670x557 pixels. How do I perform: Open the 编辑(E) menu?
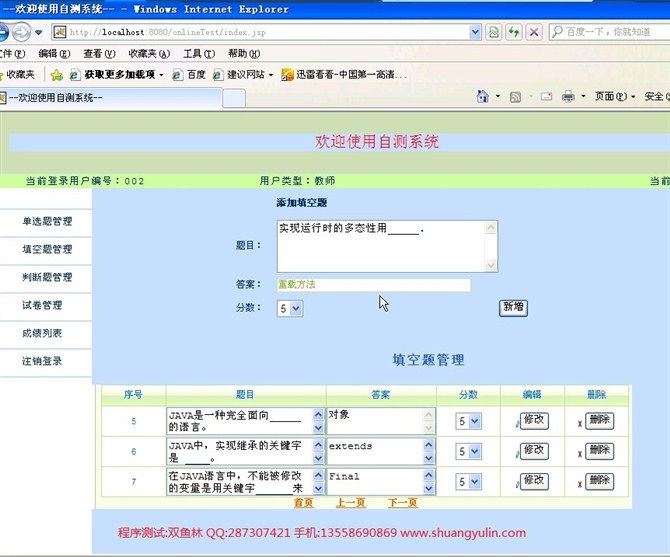(54, 54)
